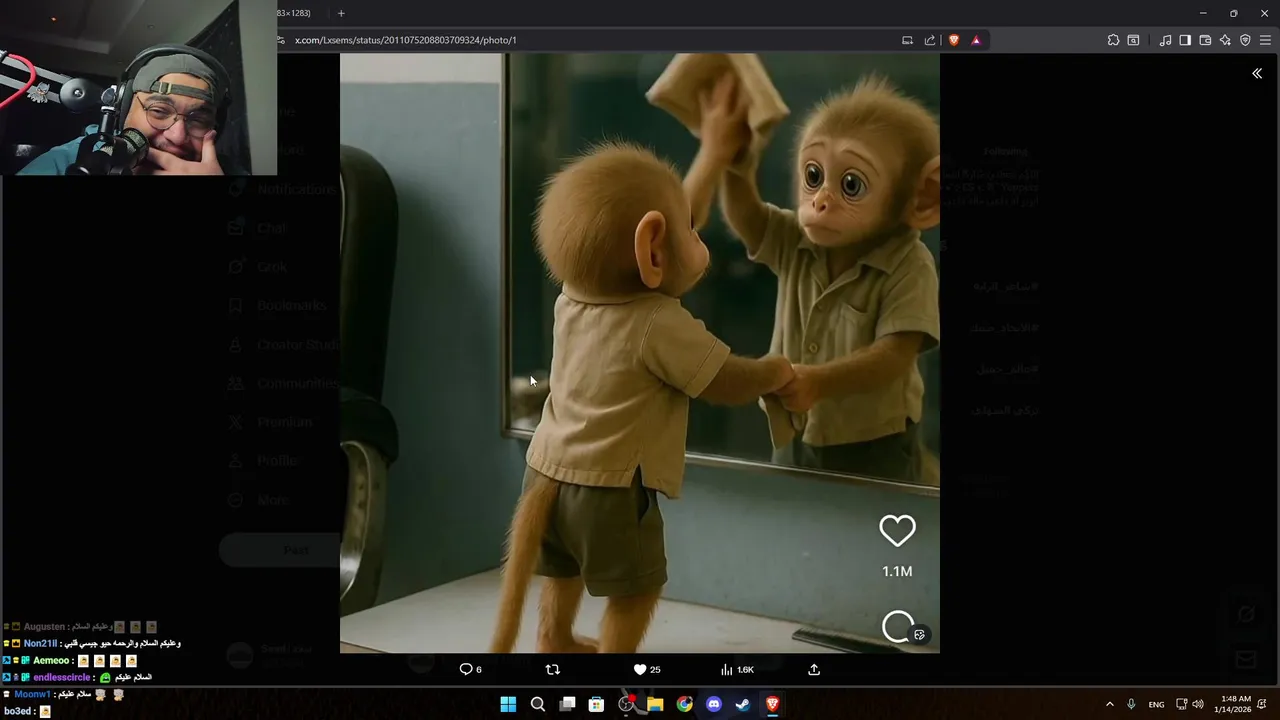The height and width of the screenshot is (720, 1280).
Task: Click the username Moonw1 in the stream chat
Action: [x=32, y=694]
